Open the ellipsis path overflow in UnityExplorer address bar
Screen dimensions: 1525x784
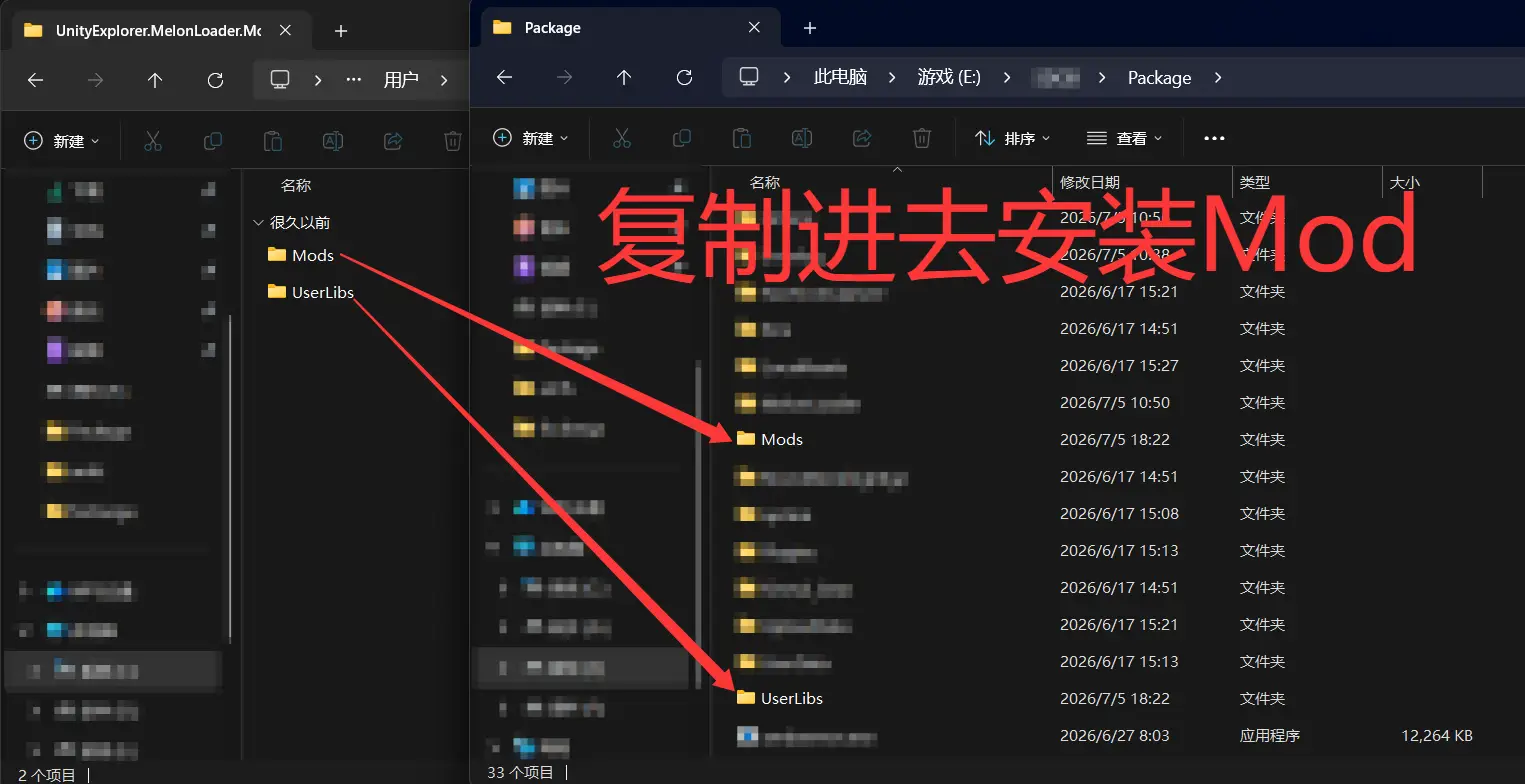tap(354, 79)
